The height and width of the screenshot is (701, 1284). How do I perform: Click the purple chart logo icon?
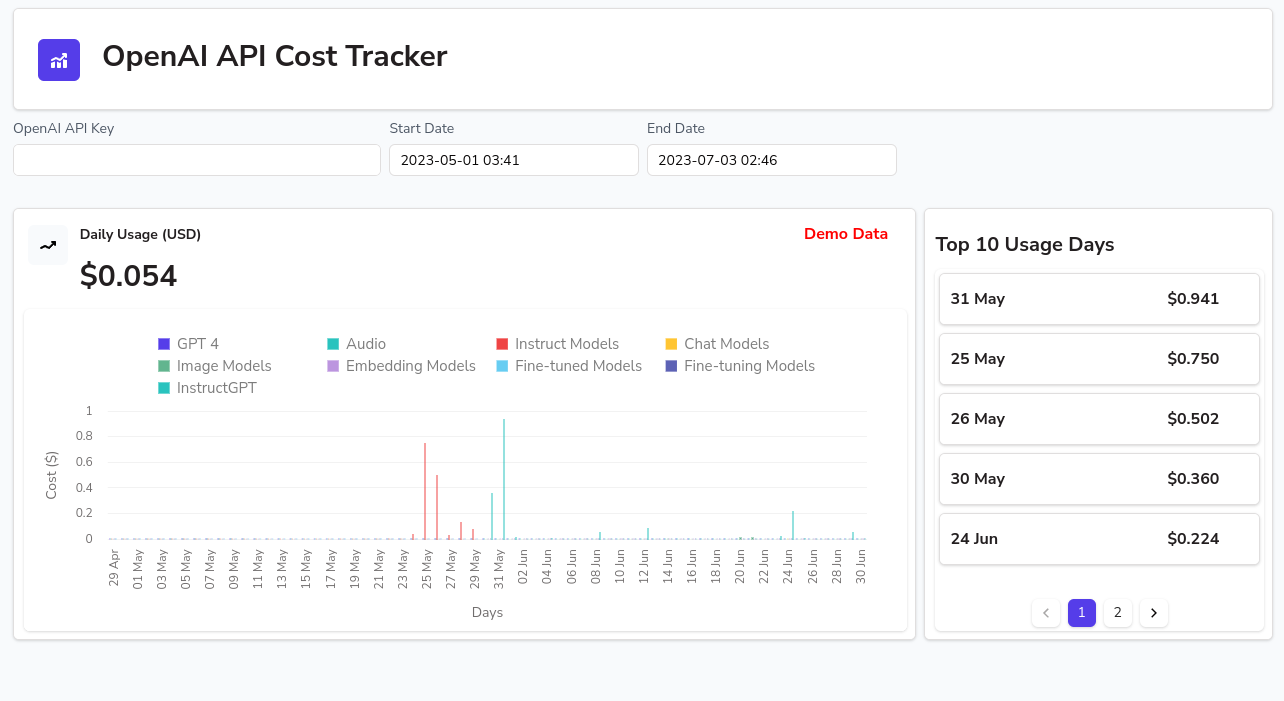[59, 60]
